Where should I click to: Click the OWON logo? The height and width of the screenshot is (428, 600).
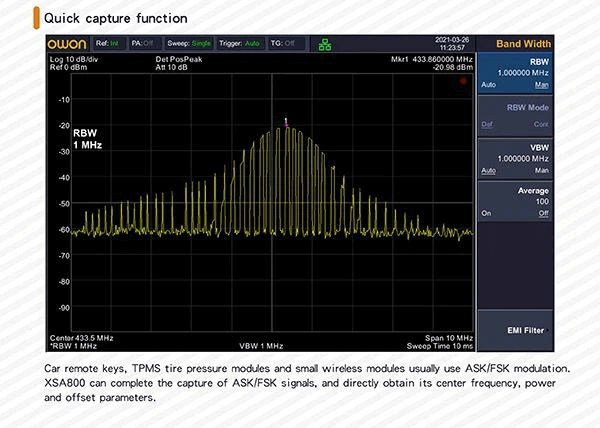click(67, 44)
